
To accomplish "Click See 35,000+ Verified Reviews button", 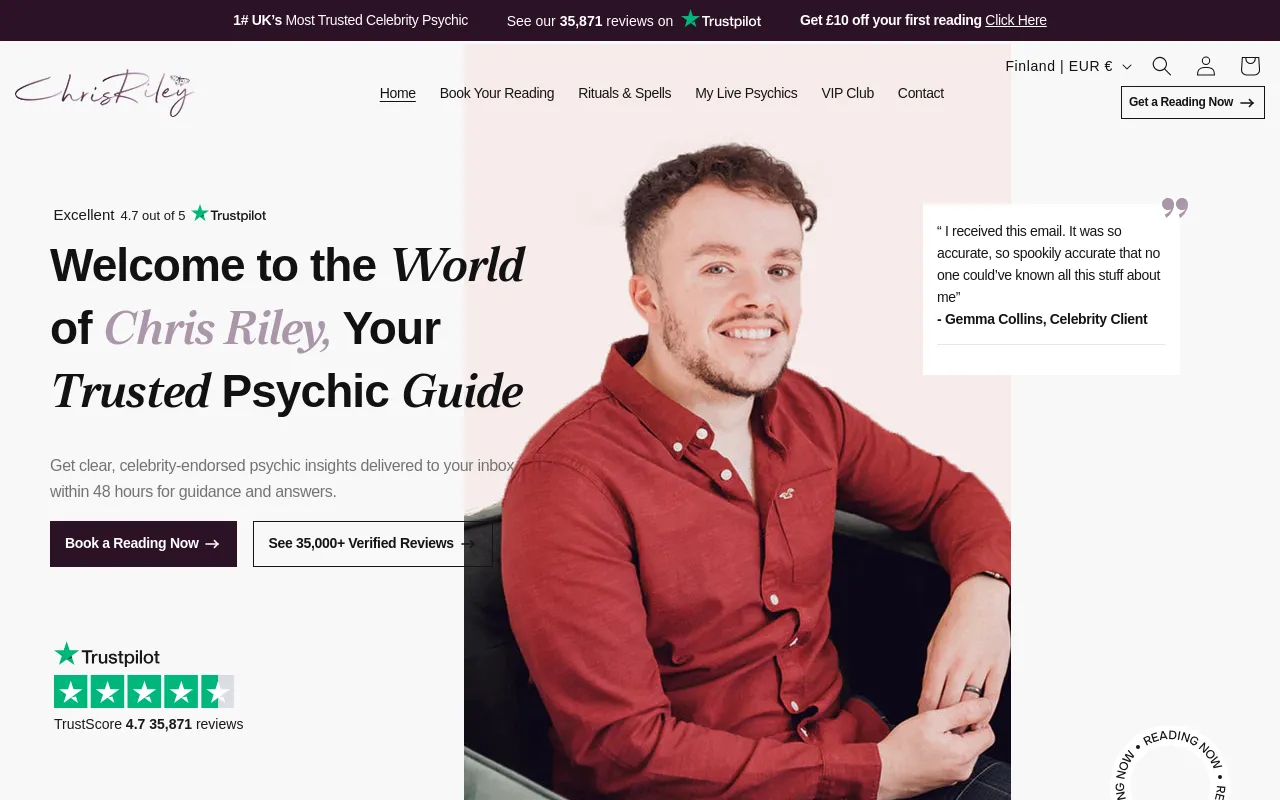I will pos(372,543).
